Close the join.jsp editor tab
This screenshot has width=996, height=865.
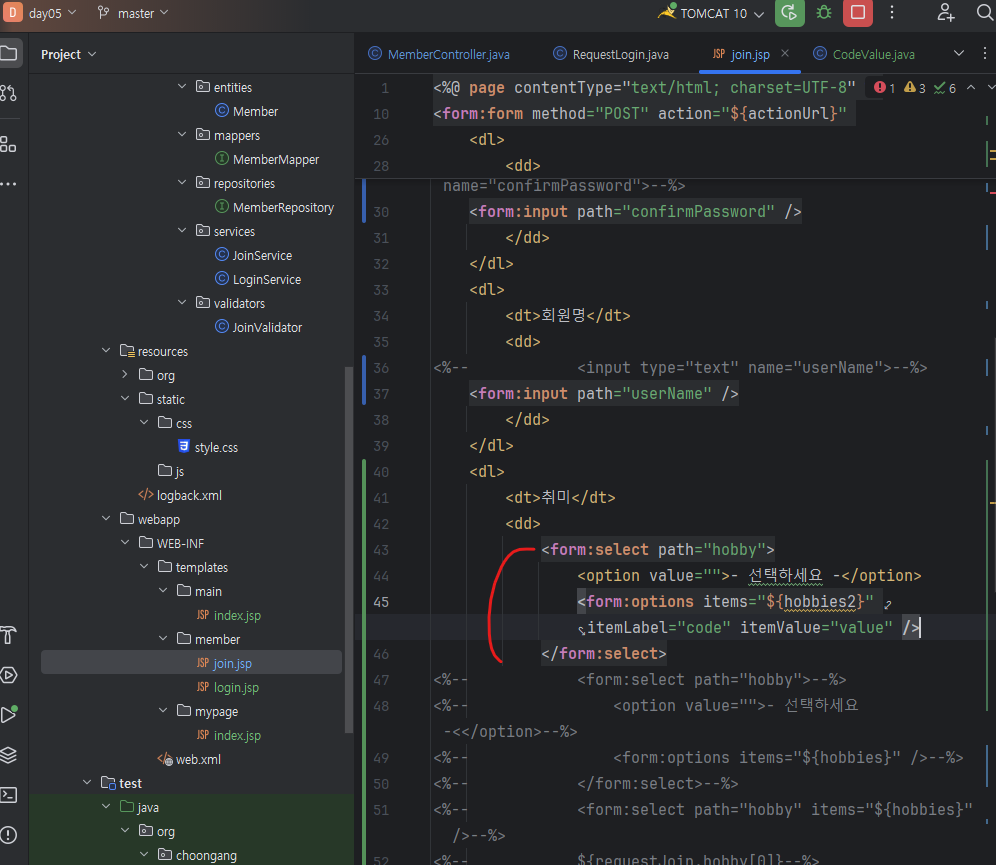point(785,53)
